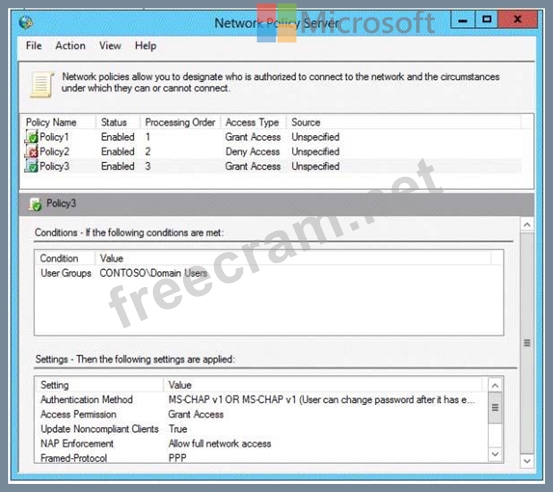
Task: Close the Network Policy Server window
Action: click(518, 19)
